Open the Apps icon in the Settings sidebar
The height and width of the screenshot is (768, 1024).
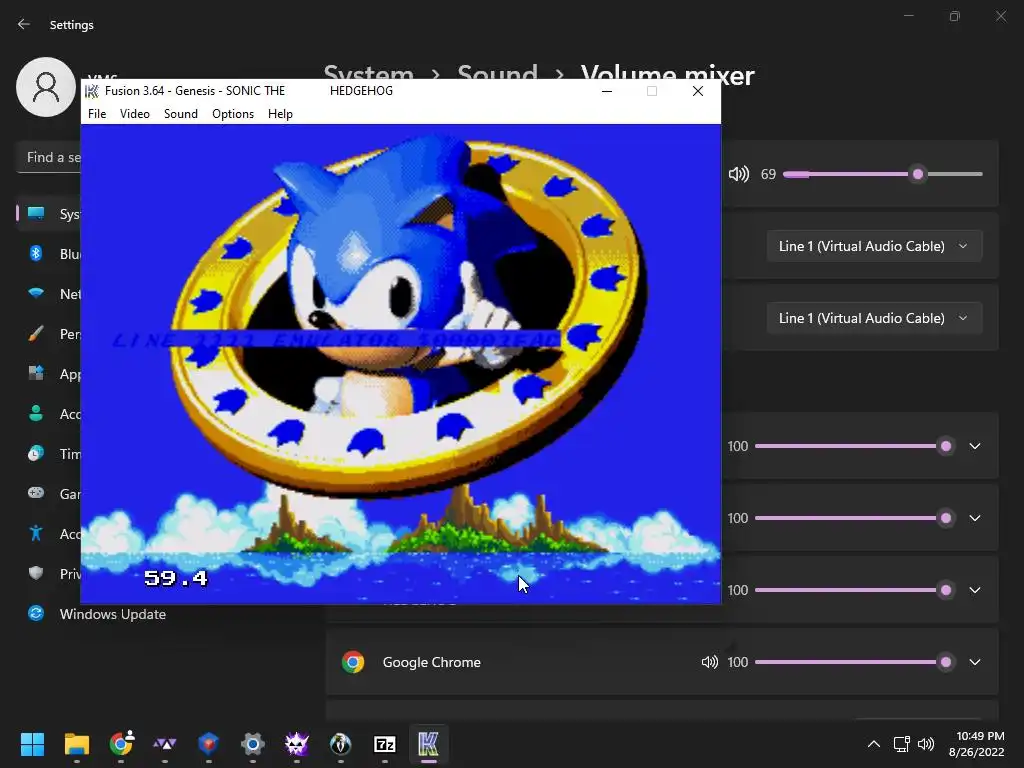click(36, 374)
